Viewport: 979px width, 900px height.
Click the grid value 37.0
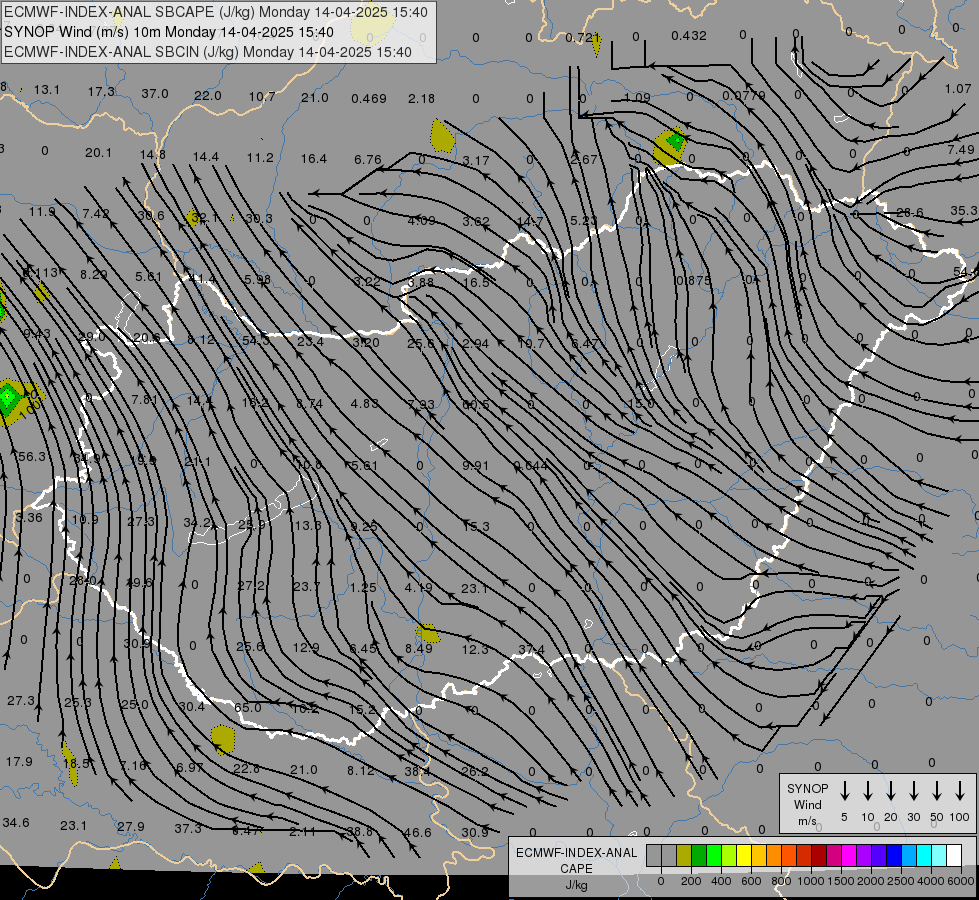click(x=154, y=93)
